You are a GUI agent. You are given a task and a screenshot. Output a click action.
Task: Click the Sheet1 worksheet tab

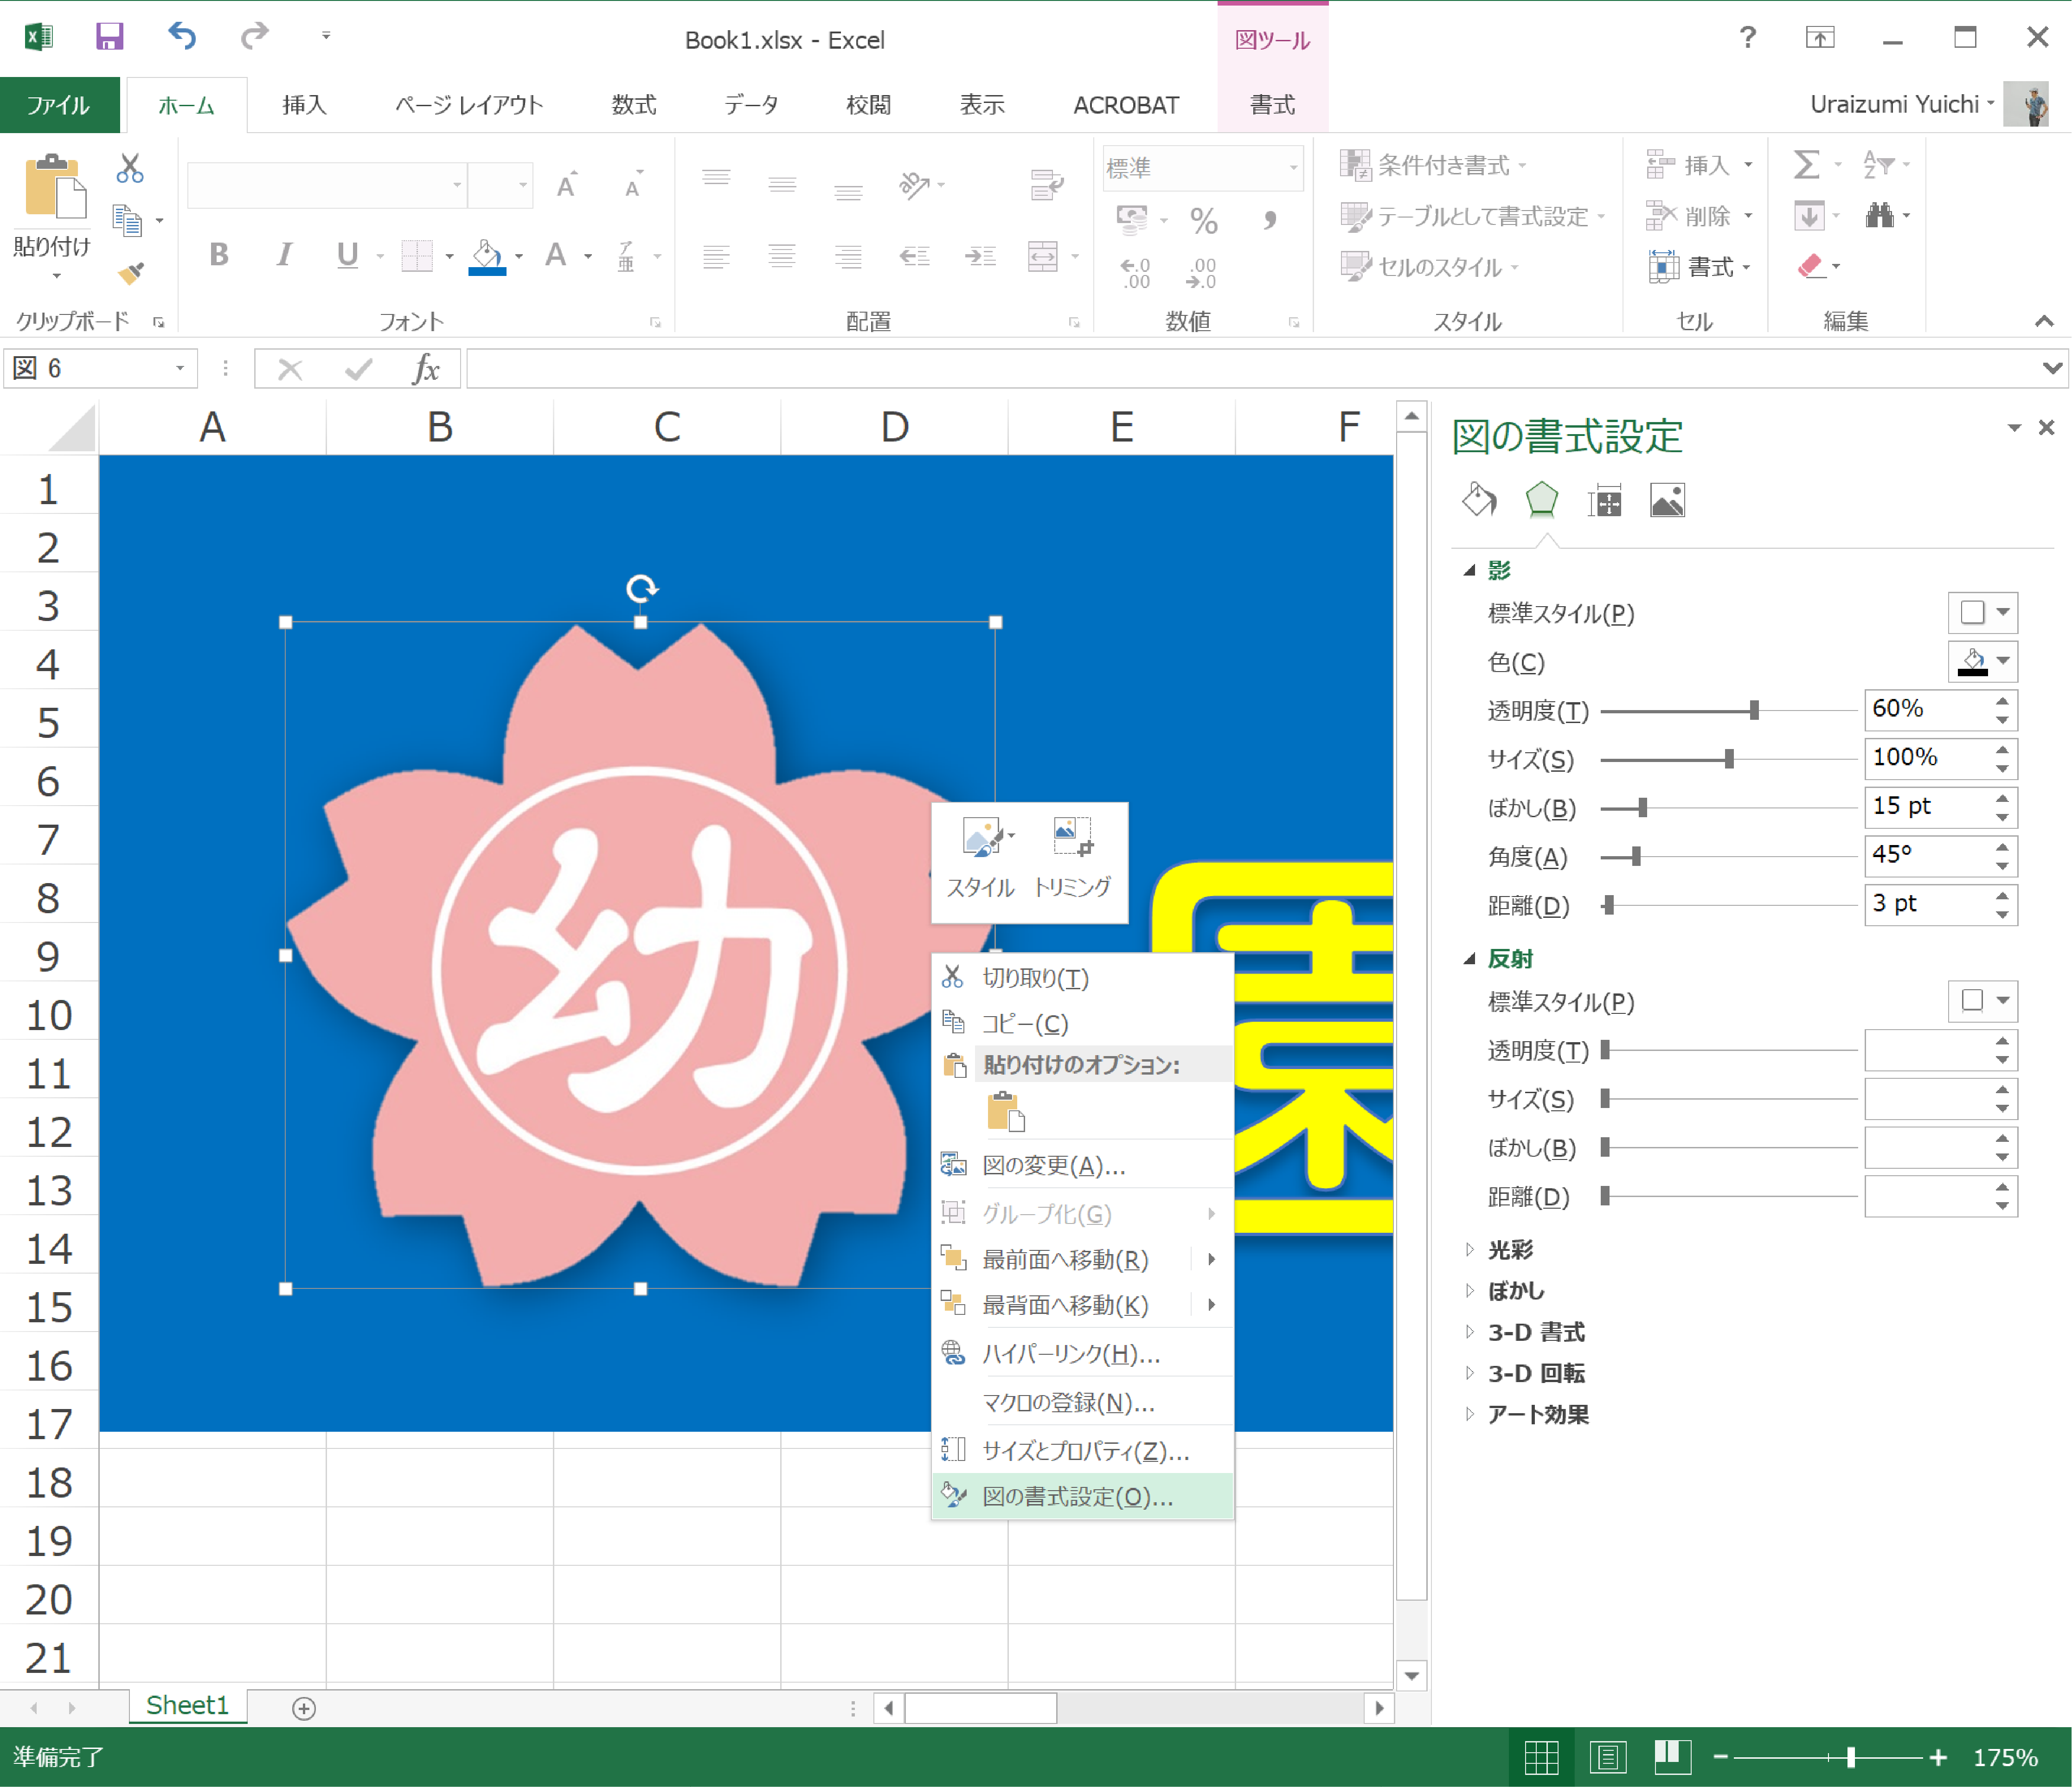point(187,1705)
